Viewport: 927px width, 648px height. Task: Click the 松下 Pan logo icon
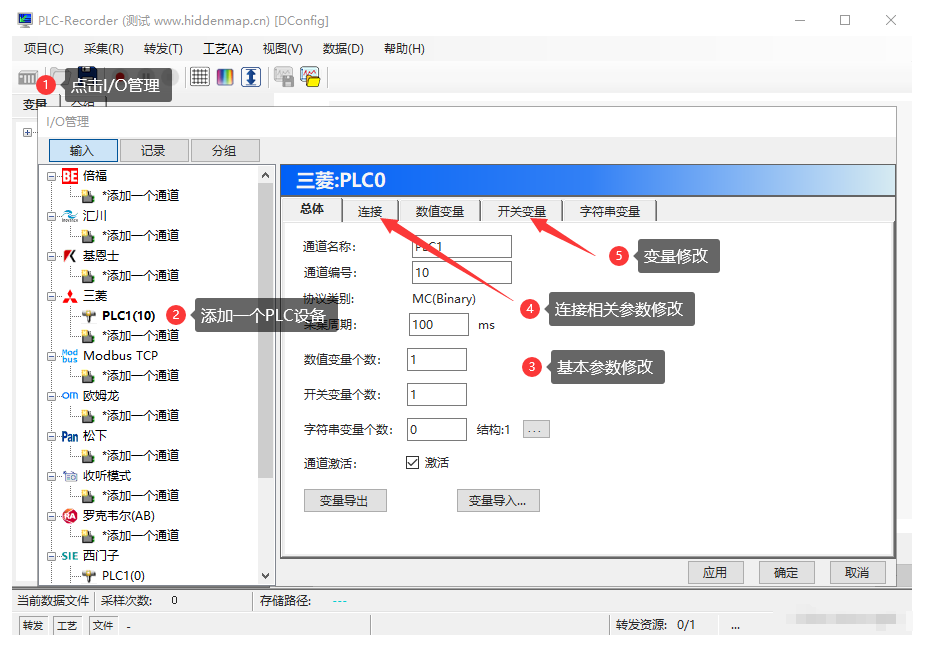click(x=70, y=436)
